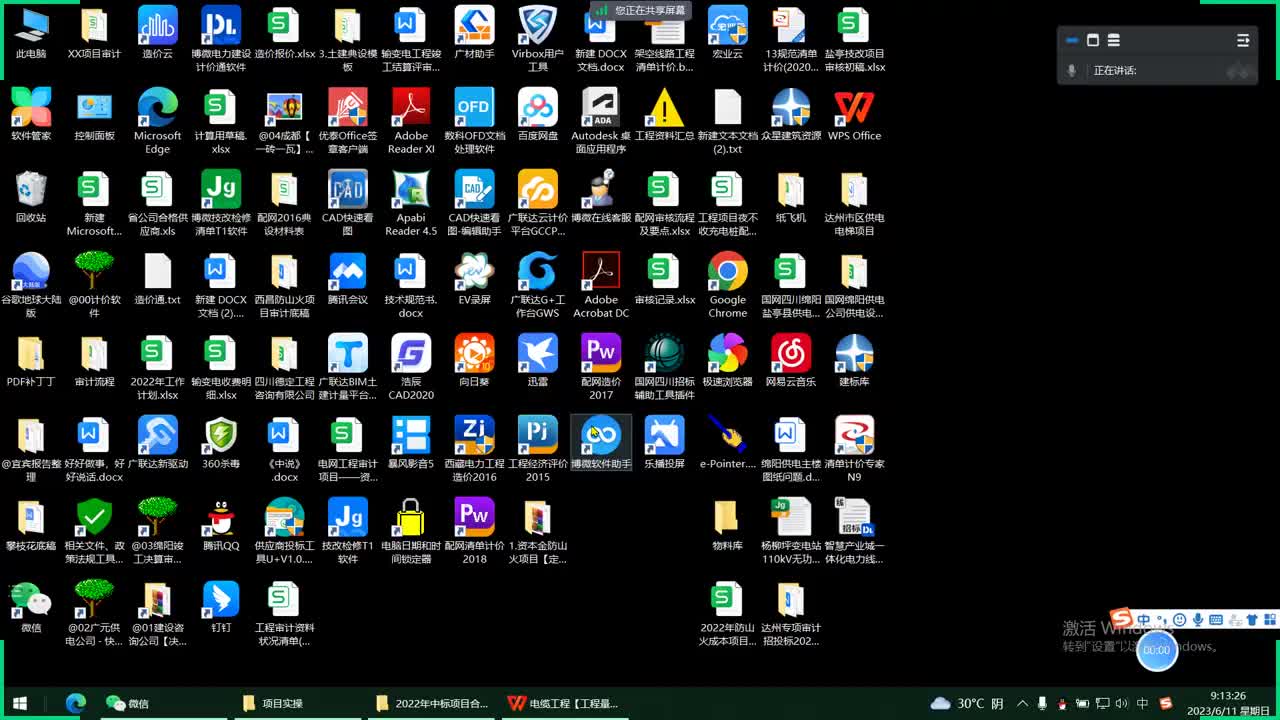Toggle the 中 input mode in system tray
The width and height of the screenshot is (1280, 720).
1143,703
